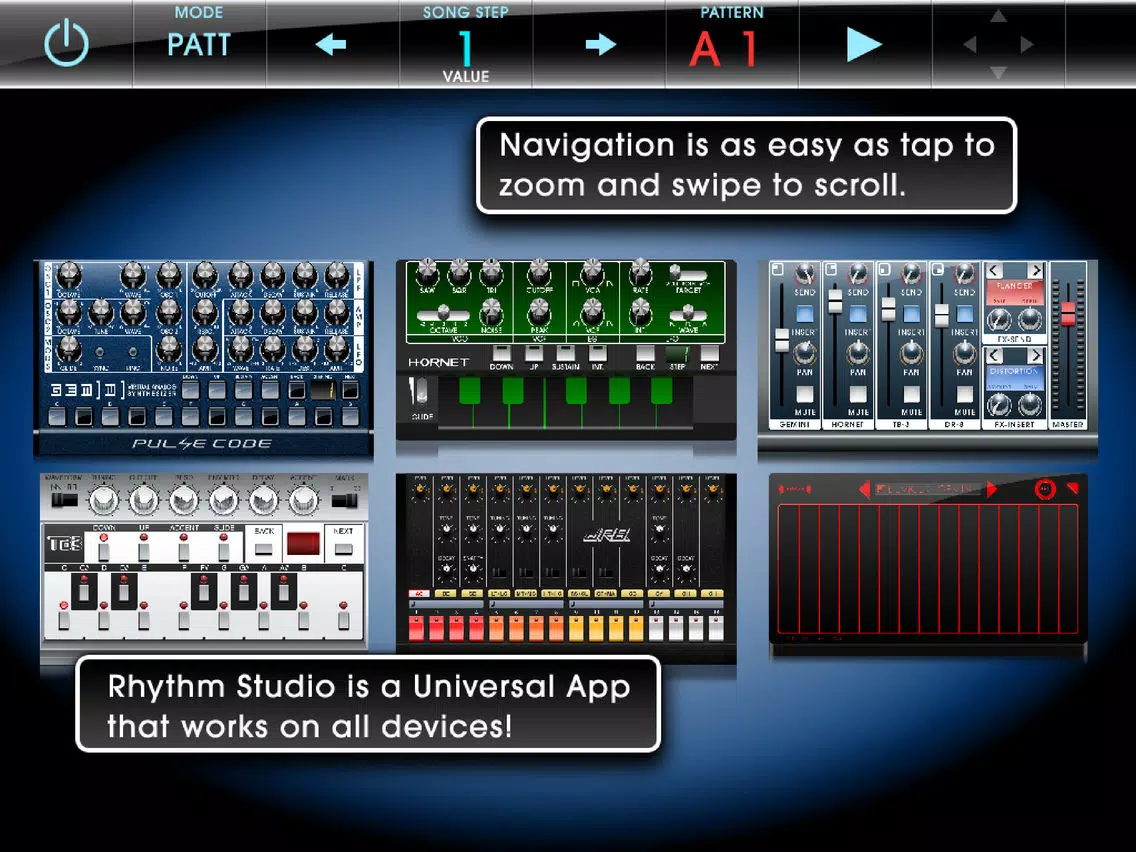The height and width of the screenshot is (852, 1136).
Task: Move the red MASTER fader
Action: tap(1067, 313)
